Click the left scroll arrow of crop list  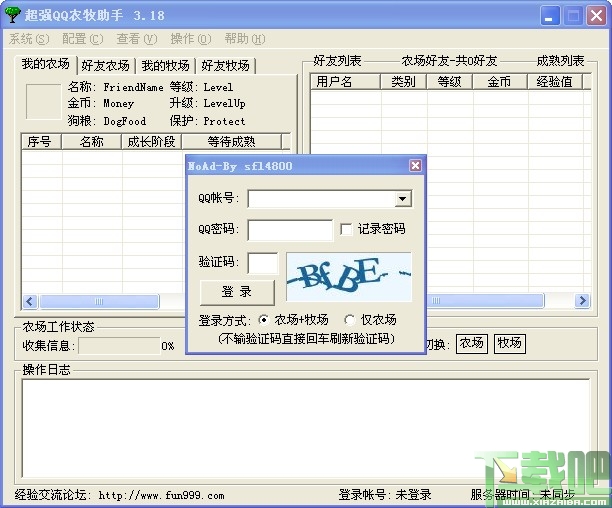click(x=30, y=301)
